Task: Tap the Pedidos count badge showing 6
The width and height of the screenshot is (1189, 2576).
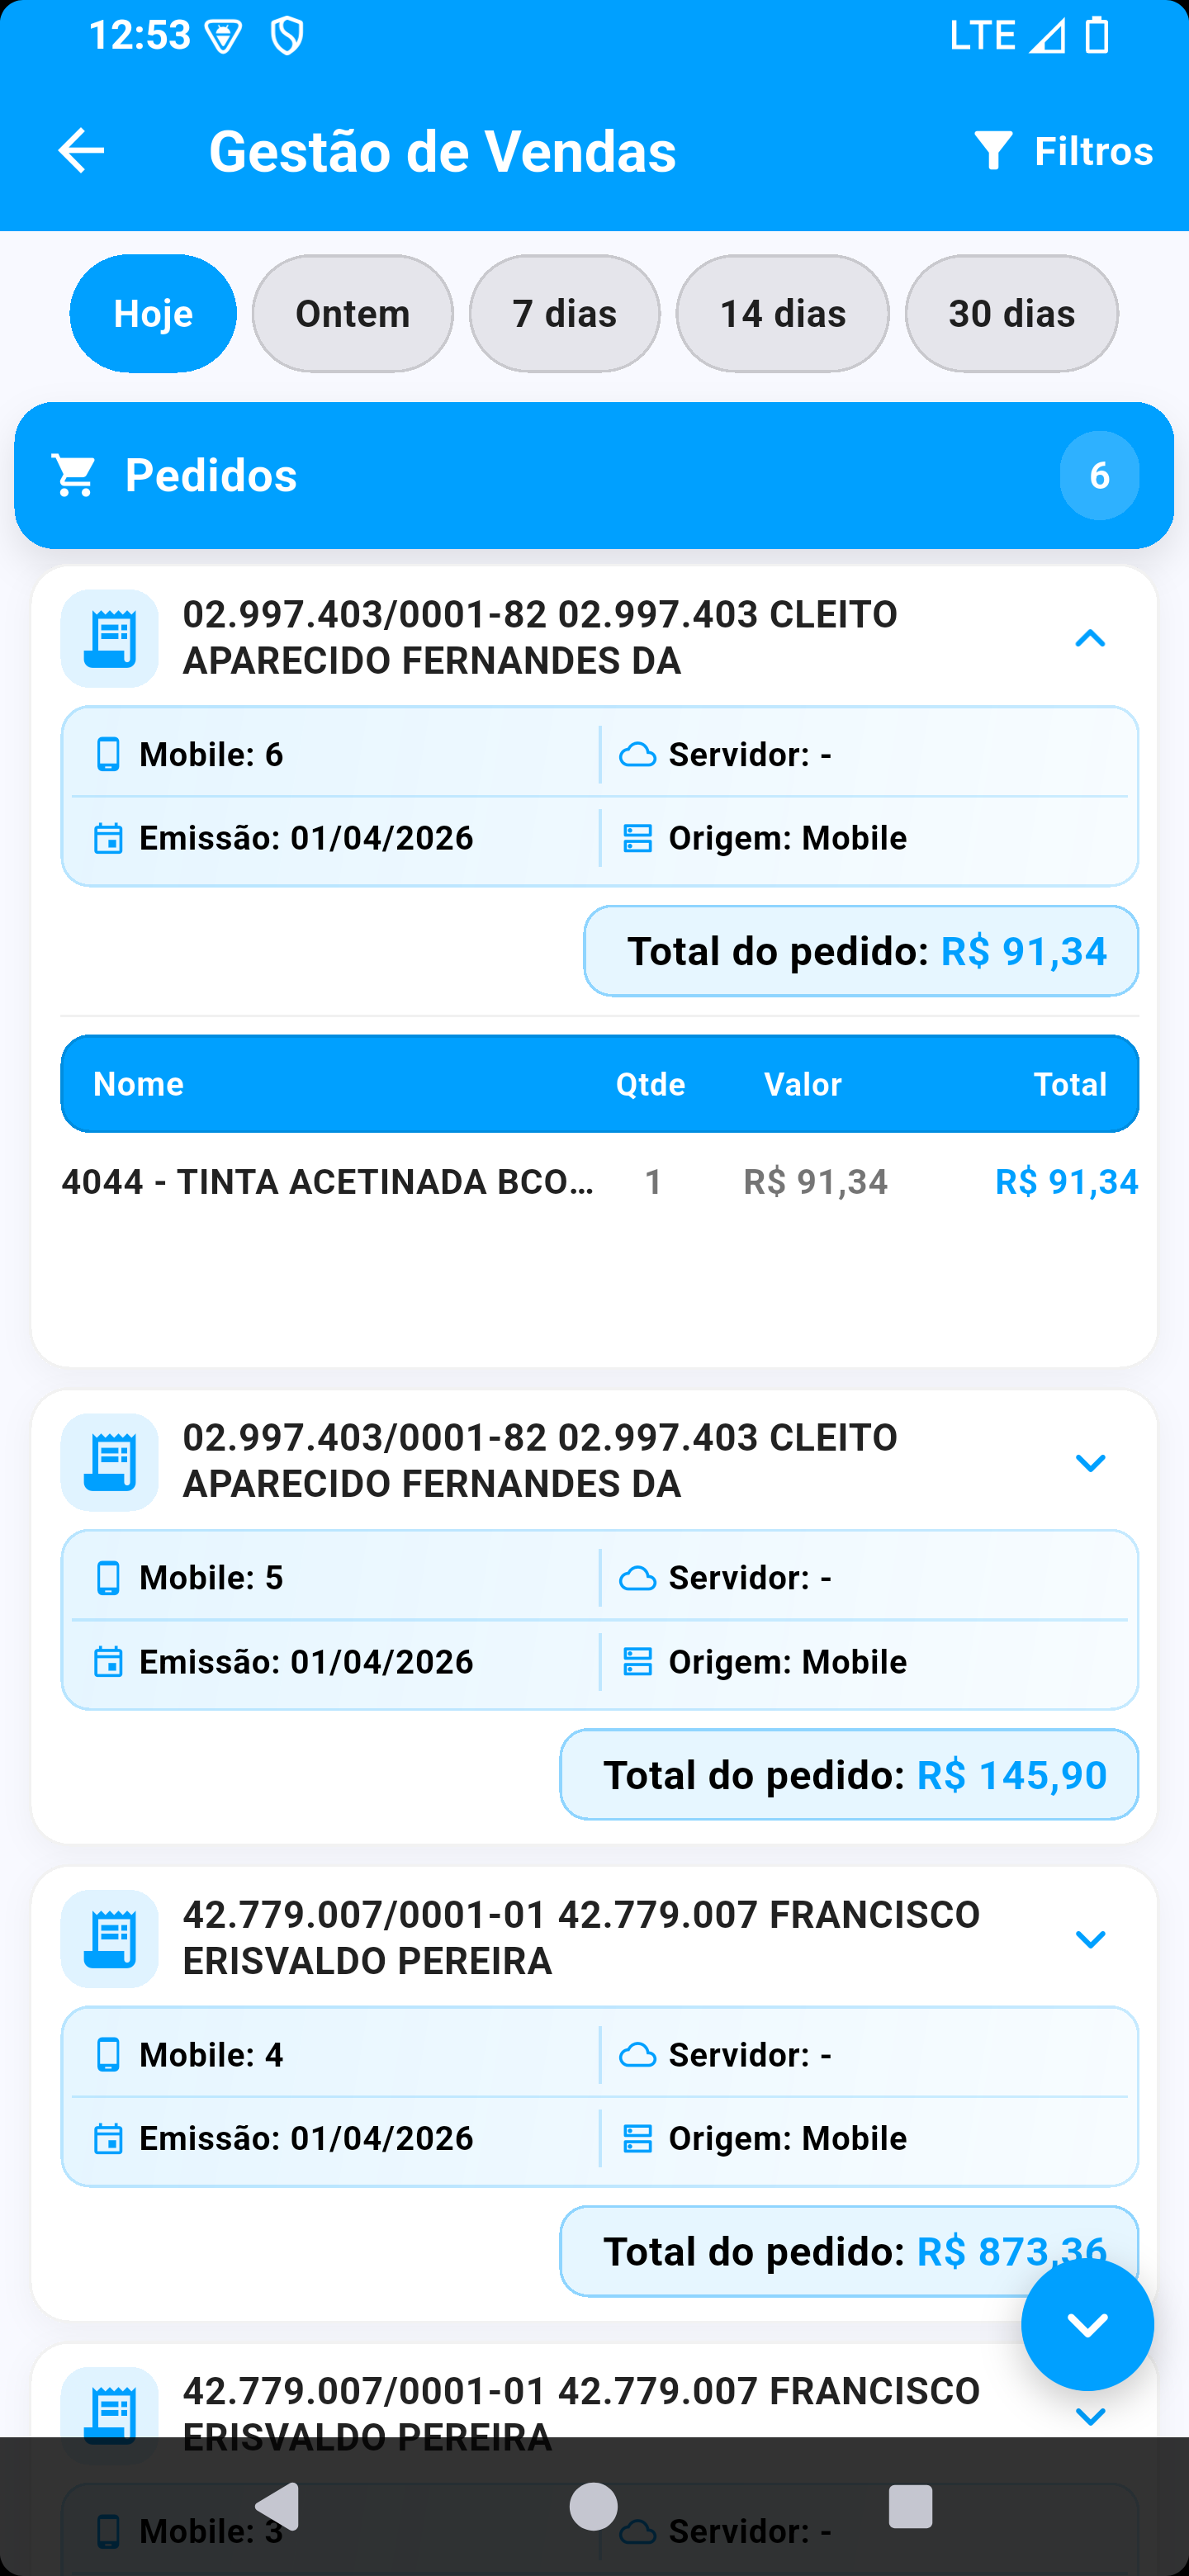Action: tap(1099, 475)
